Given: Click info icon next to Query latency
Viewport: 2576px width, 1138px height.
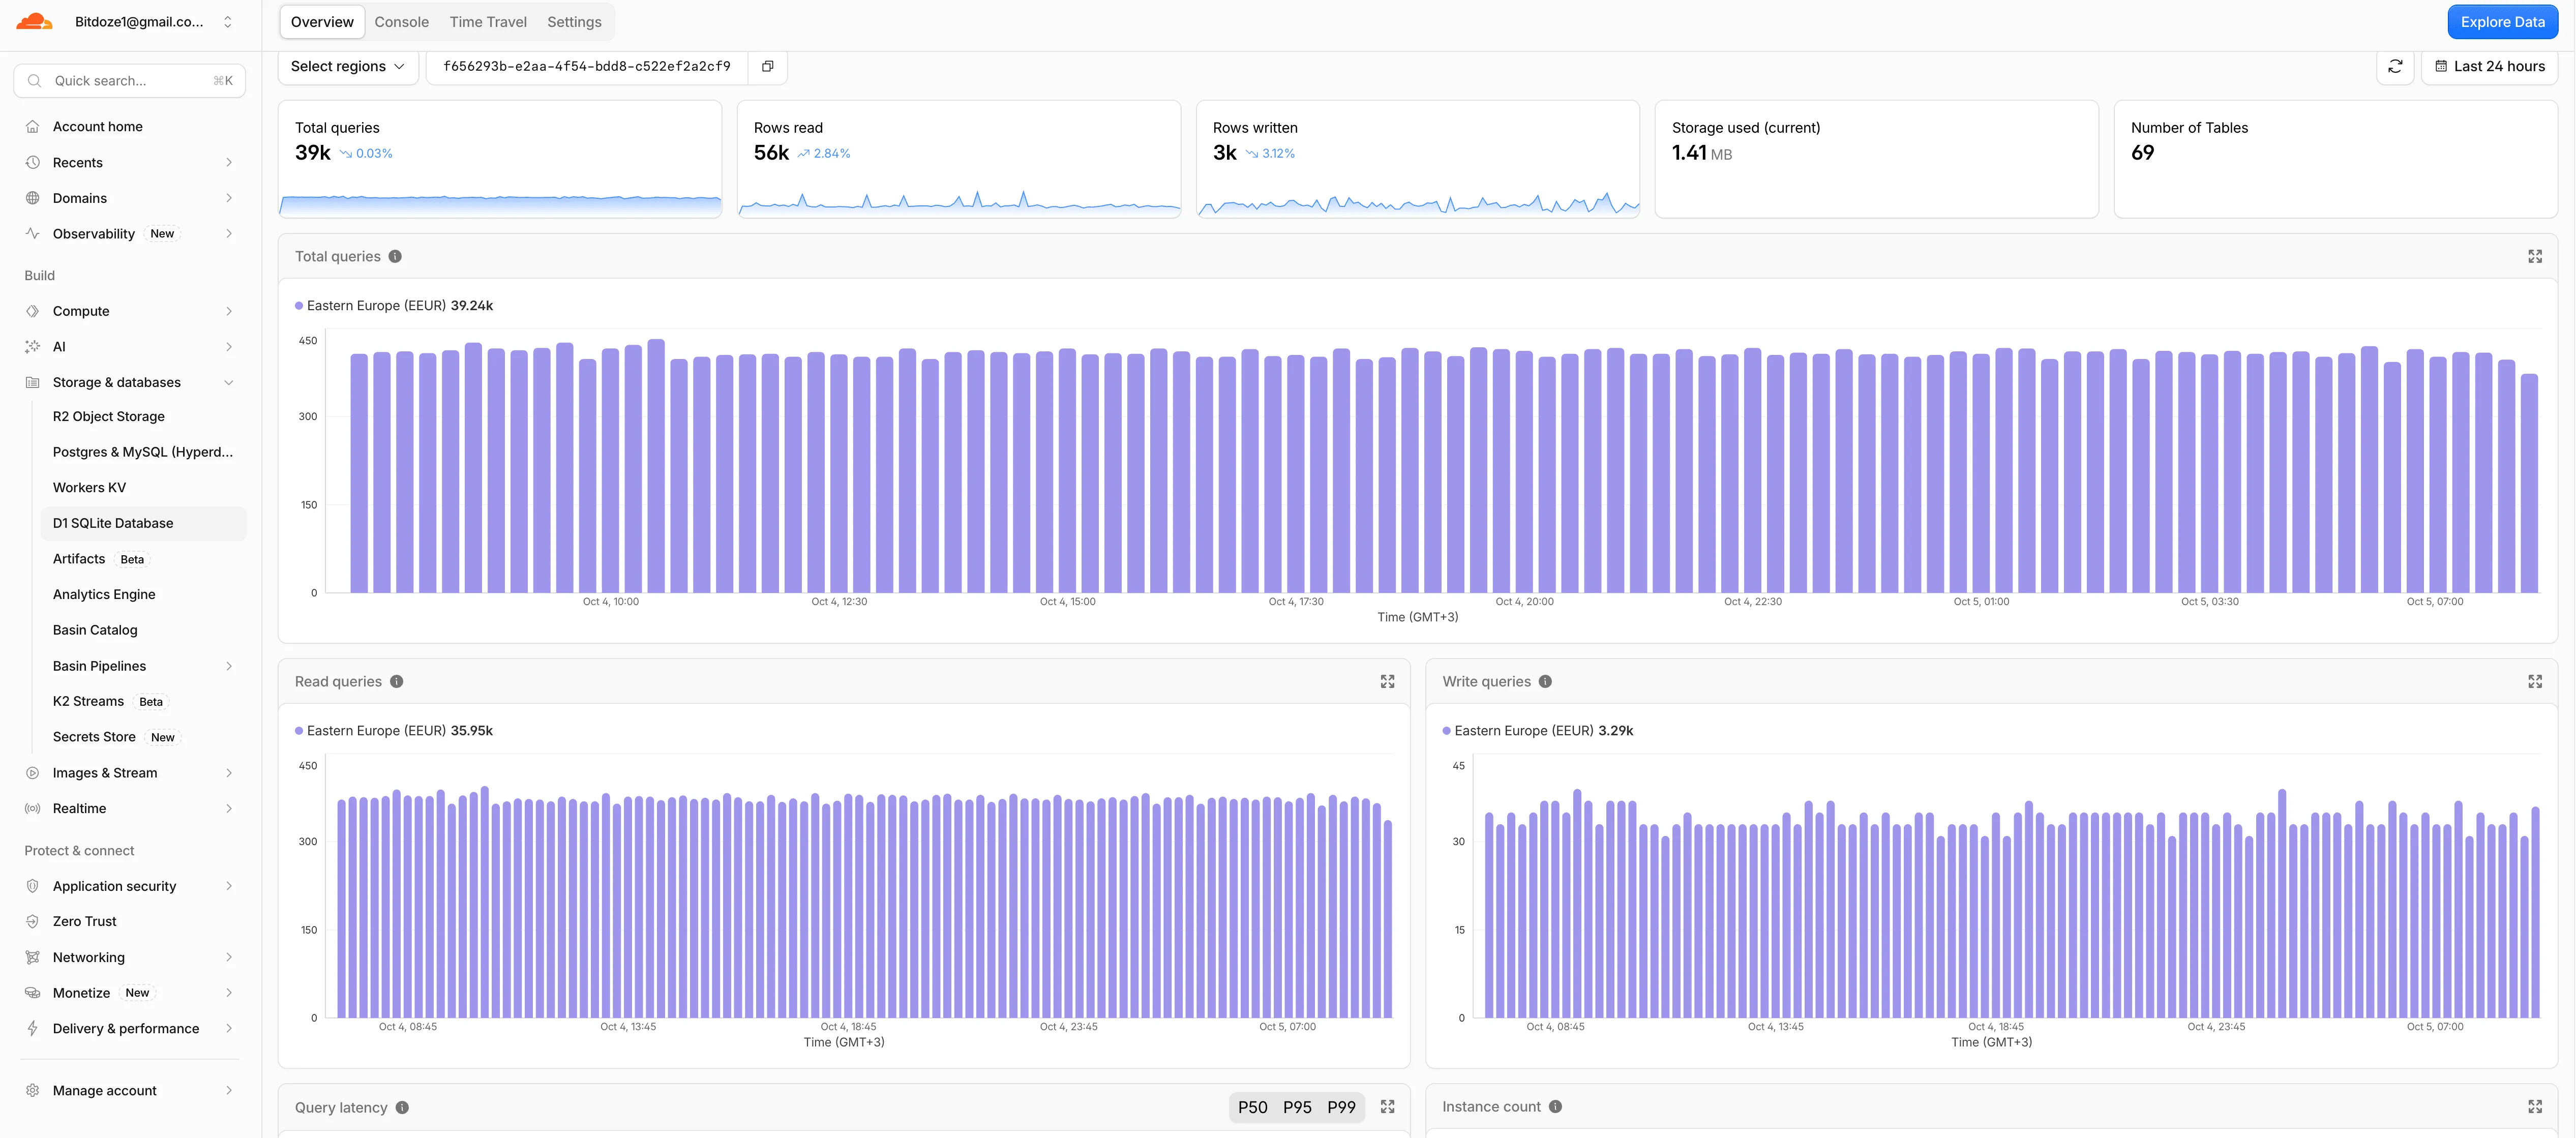Looking at the screenshot, I should (x=402, y=1107).
